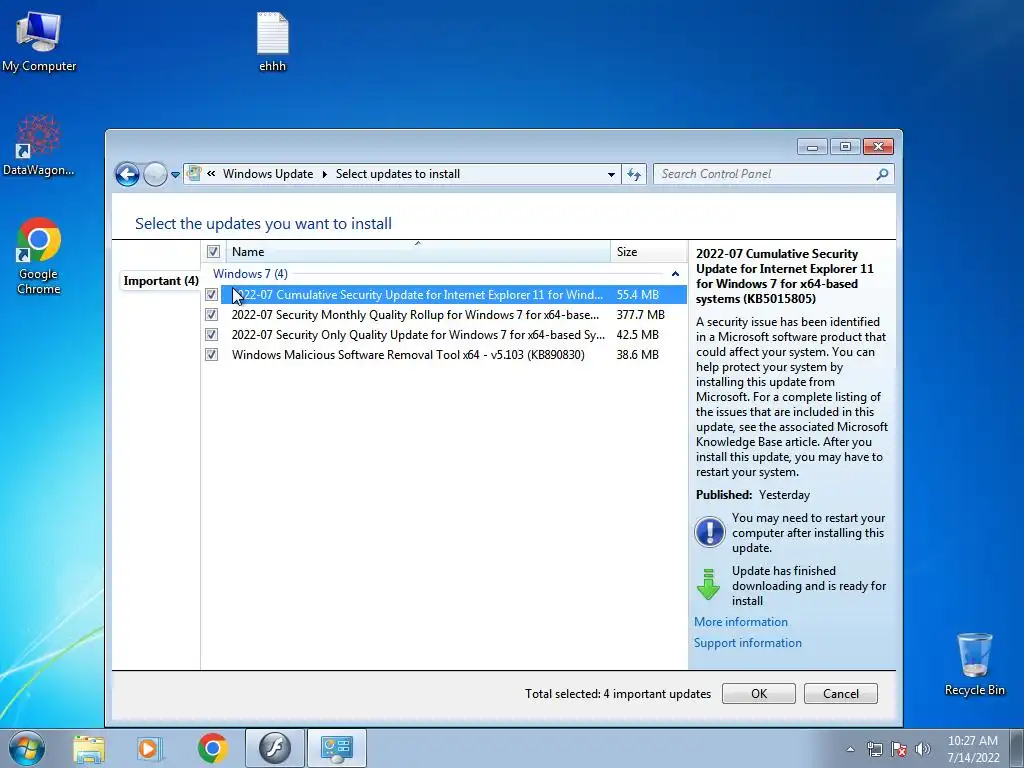Close the Windows Update window
The width and height of the screenshot is (1024, 768).
878,147
